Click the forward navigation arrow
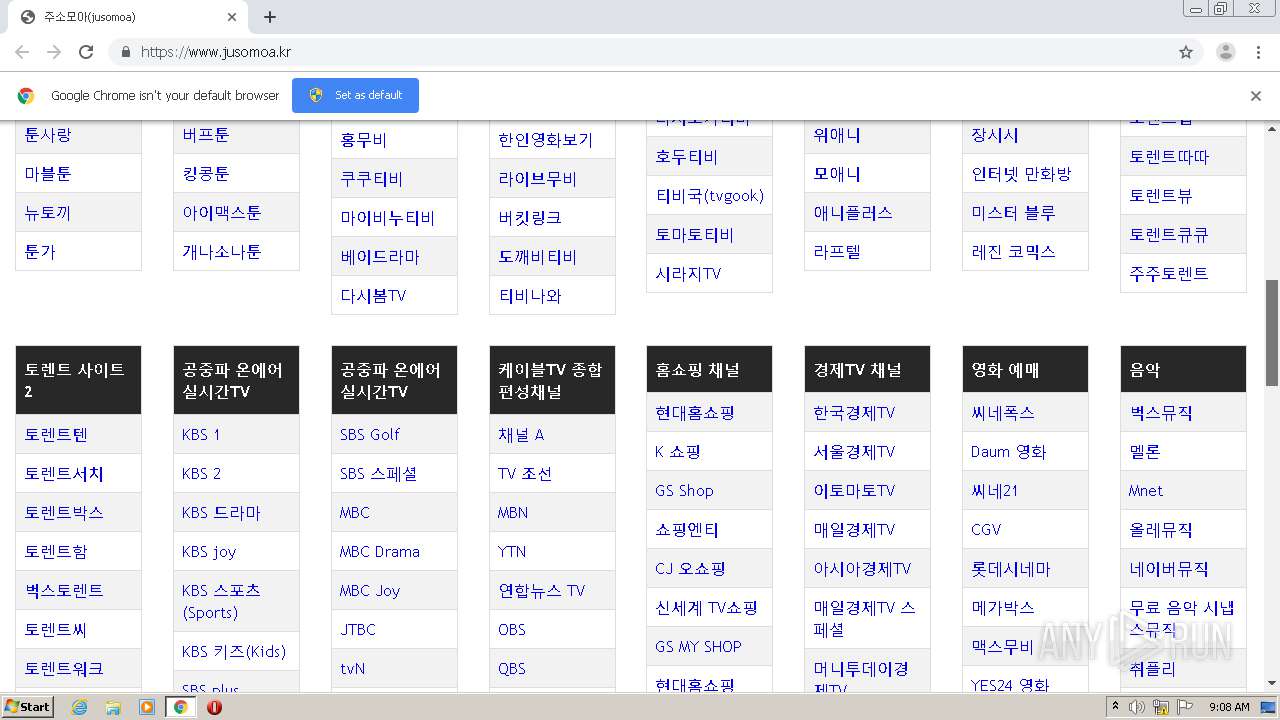The height and width of the screenshot is (720, 1280). coord(54,52)
